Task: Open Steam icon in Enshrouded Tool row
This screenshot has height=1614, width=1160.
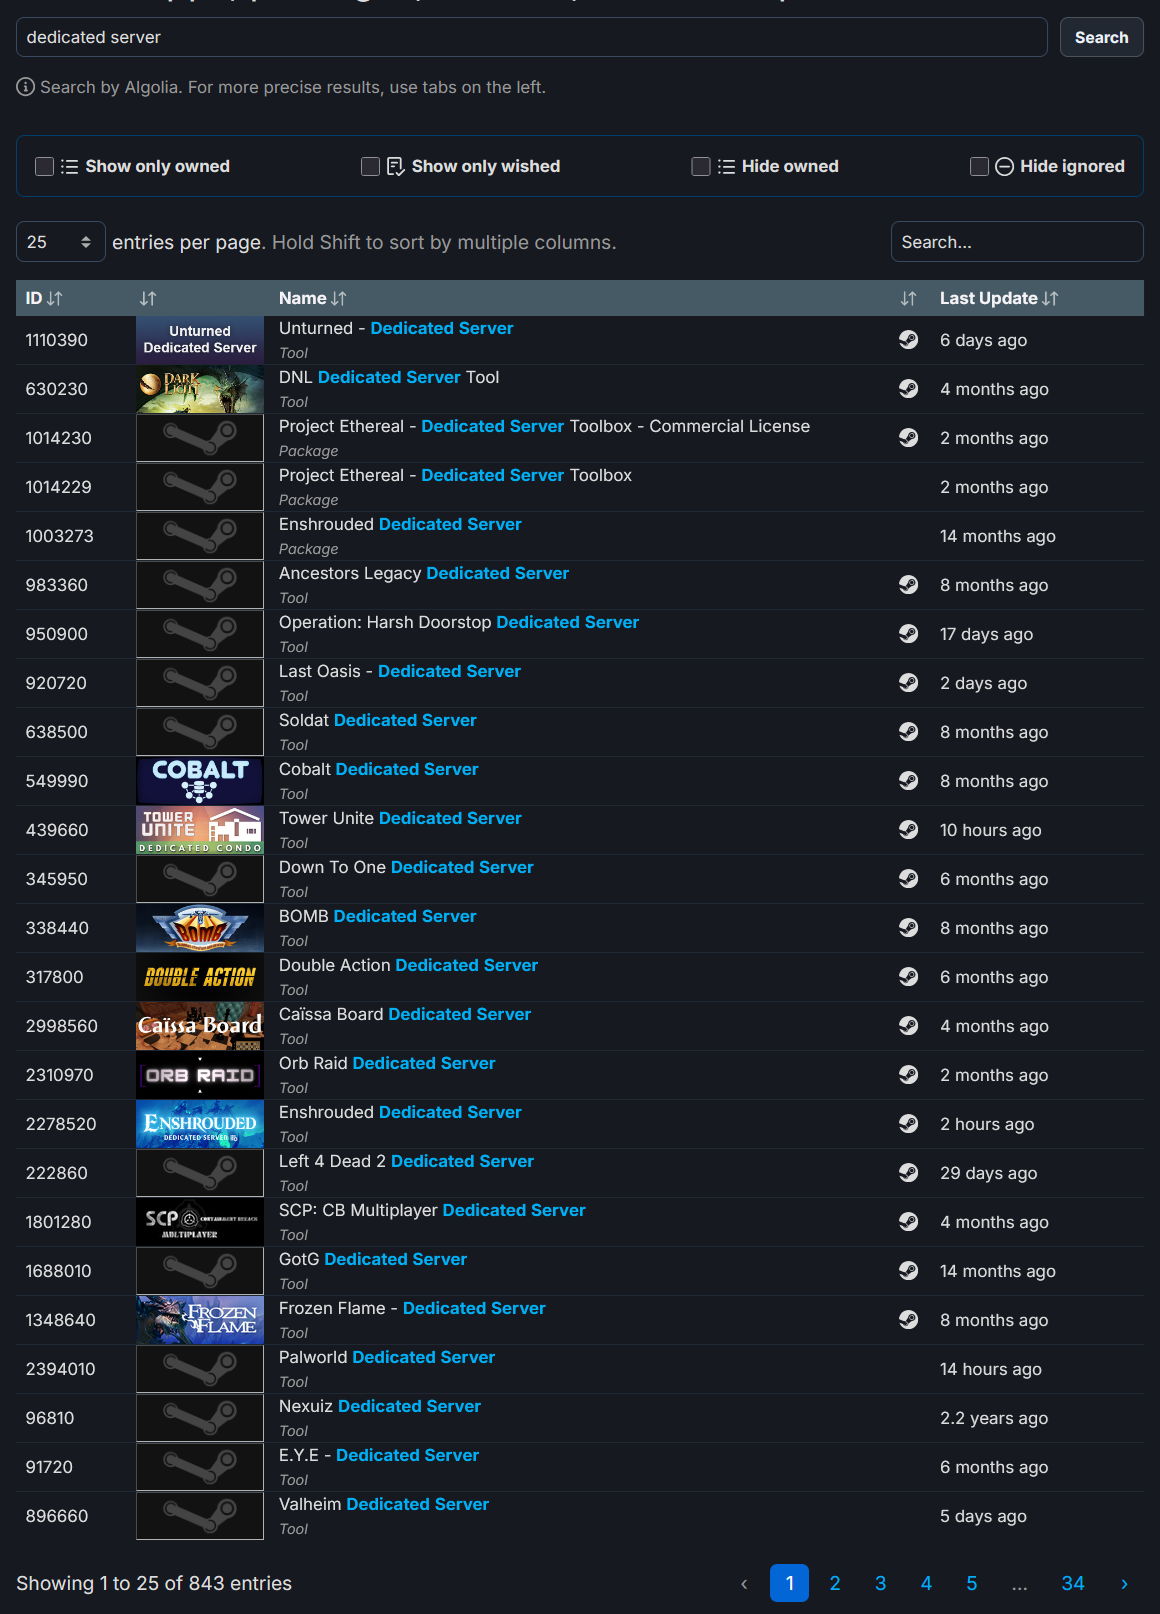Action: [x=908, y=1124]
